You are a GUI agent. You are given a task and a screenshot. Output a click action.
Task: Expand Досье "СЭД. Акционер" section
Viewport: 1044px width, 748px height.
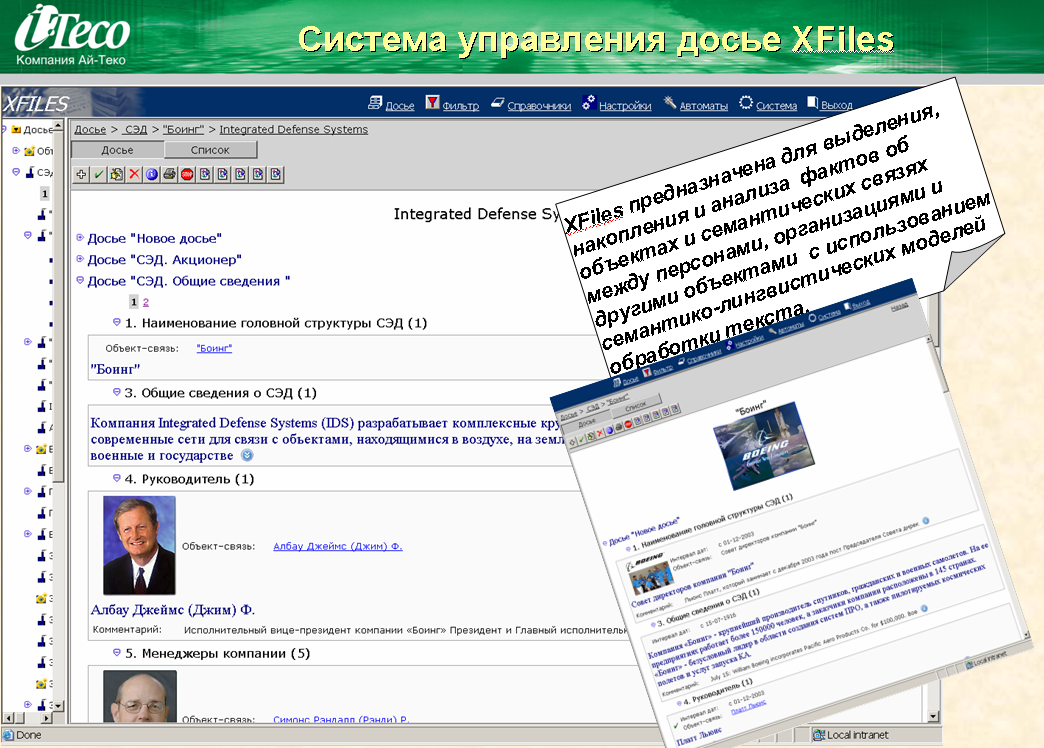point(80,258)
